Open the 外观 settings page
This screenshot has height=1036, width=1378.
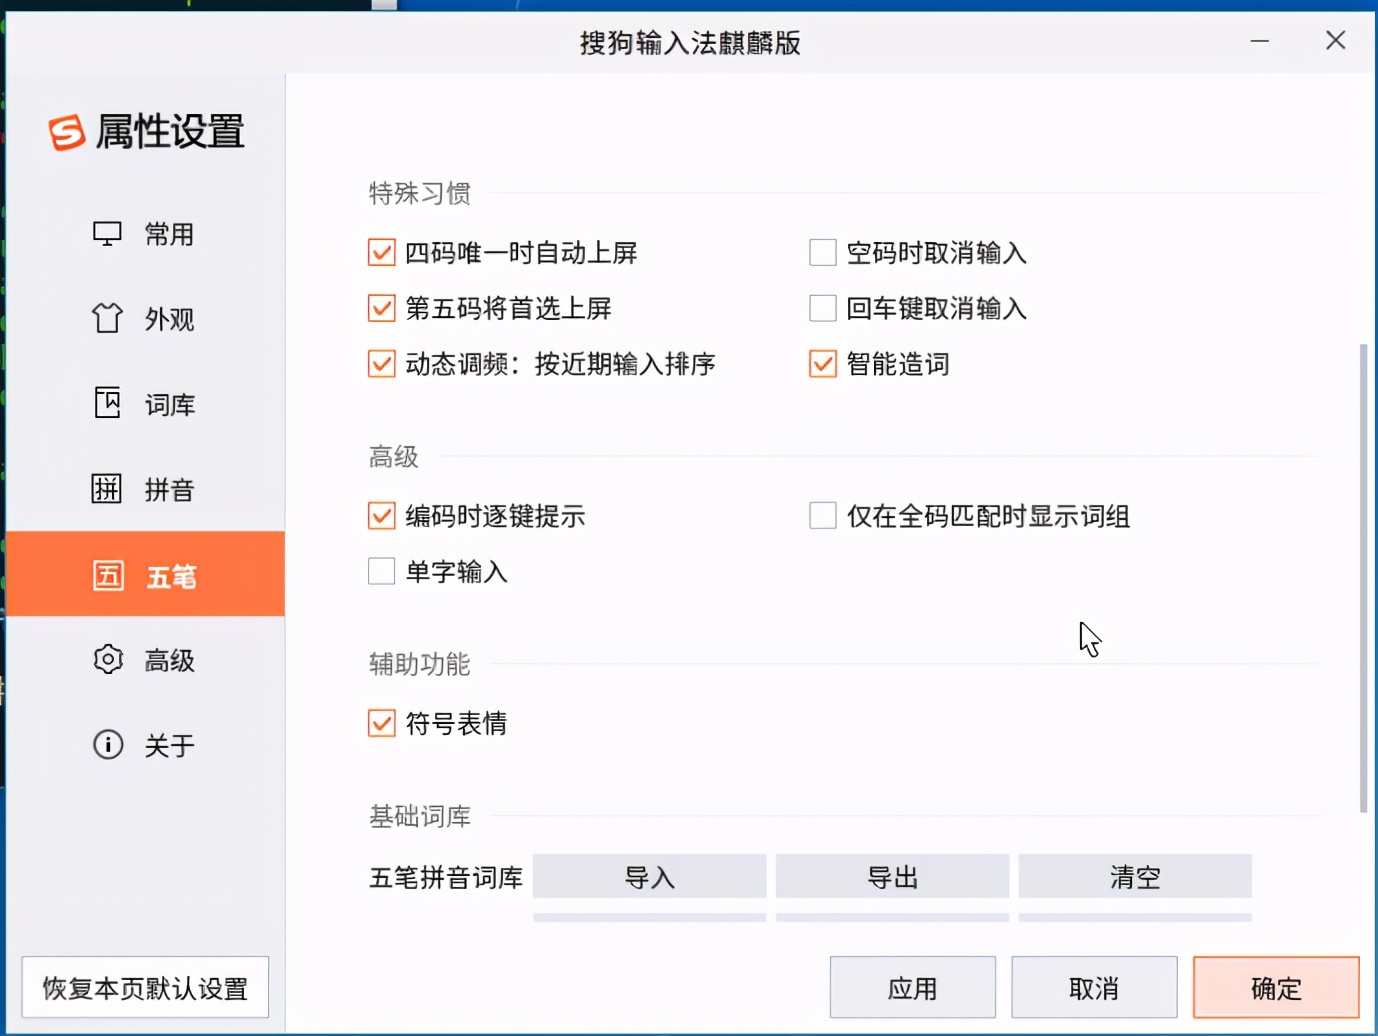click(x=146, y=319)
